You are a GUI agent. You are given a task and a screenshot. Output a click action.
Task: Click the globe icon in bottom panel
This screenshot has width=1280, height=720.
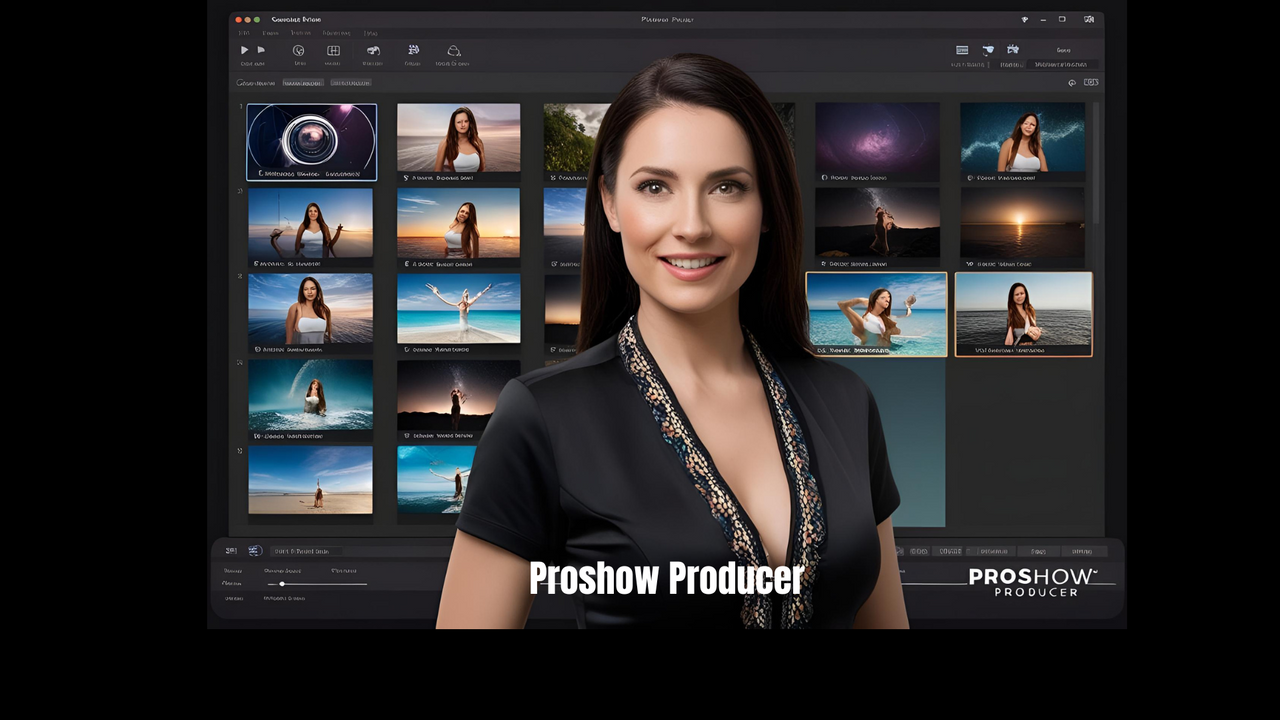point(255,551)
